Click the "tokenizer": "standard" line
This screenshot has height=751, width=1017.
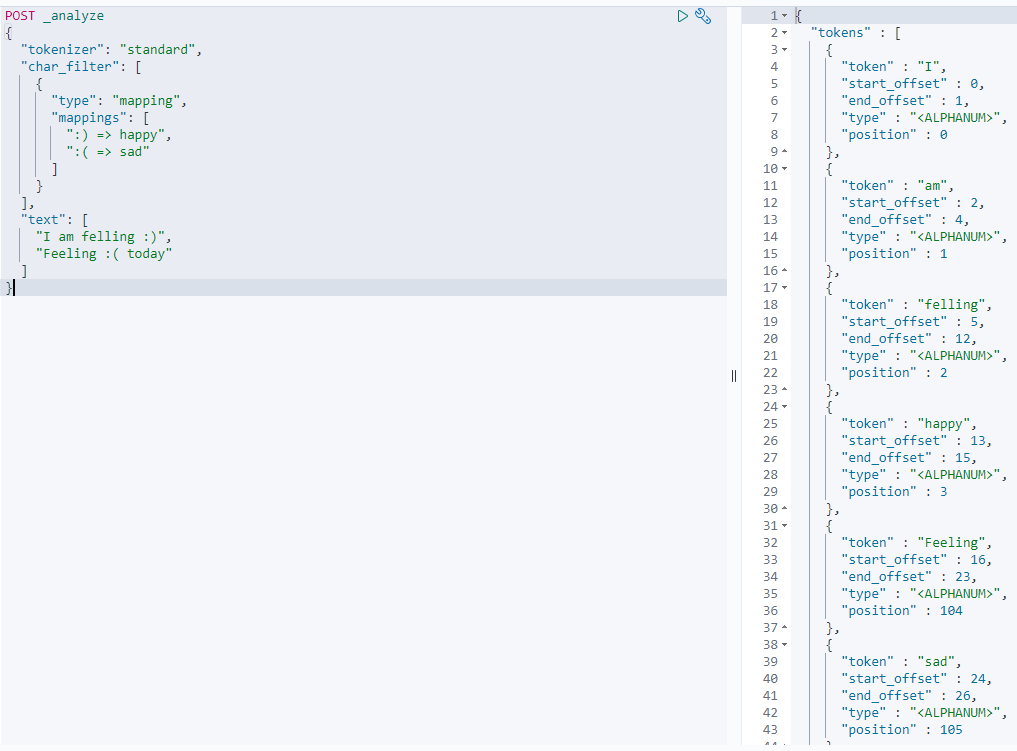pyautogui.click(x=112, y=50)
